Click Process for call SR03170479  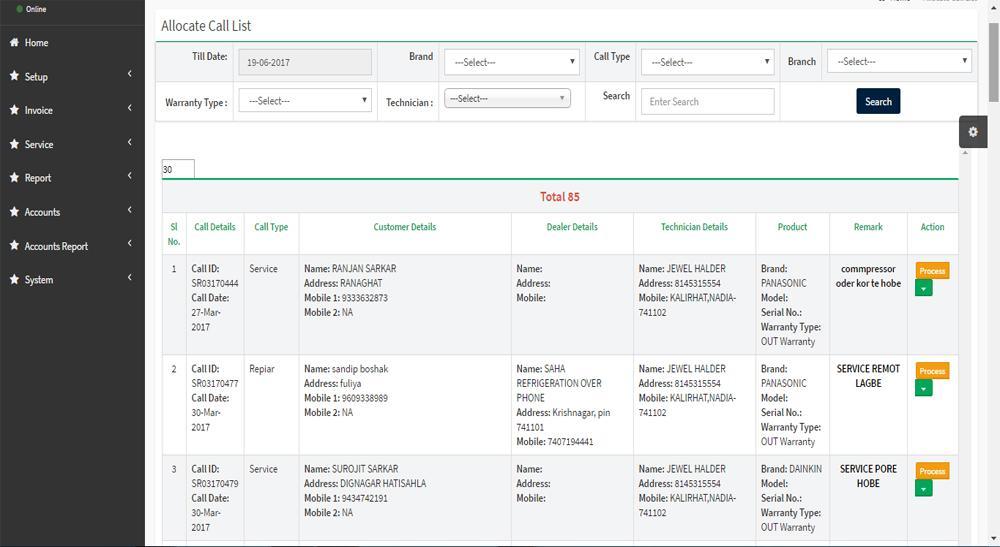(x=932, y=471)
